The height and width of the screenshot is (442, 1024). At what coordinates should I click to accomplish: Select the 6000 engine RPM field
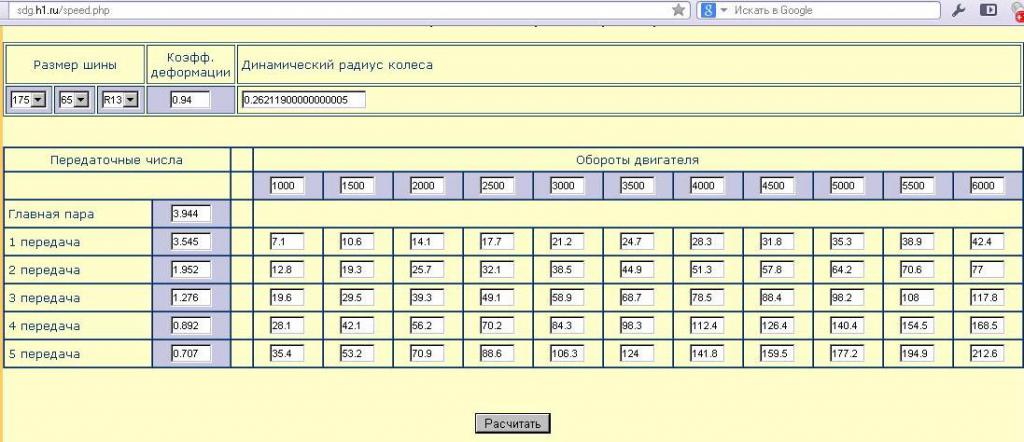tap(988, 186)
